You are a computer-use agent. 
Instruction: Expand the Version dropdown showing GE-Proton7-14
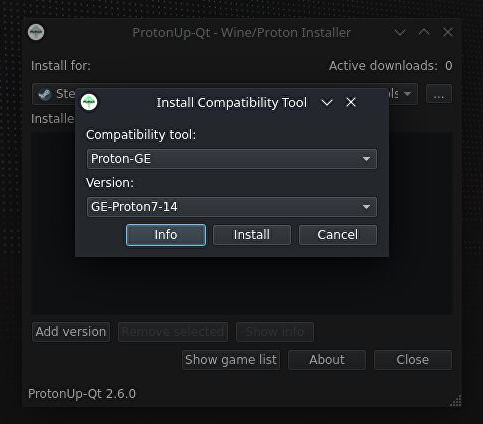(232, 207)
